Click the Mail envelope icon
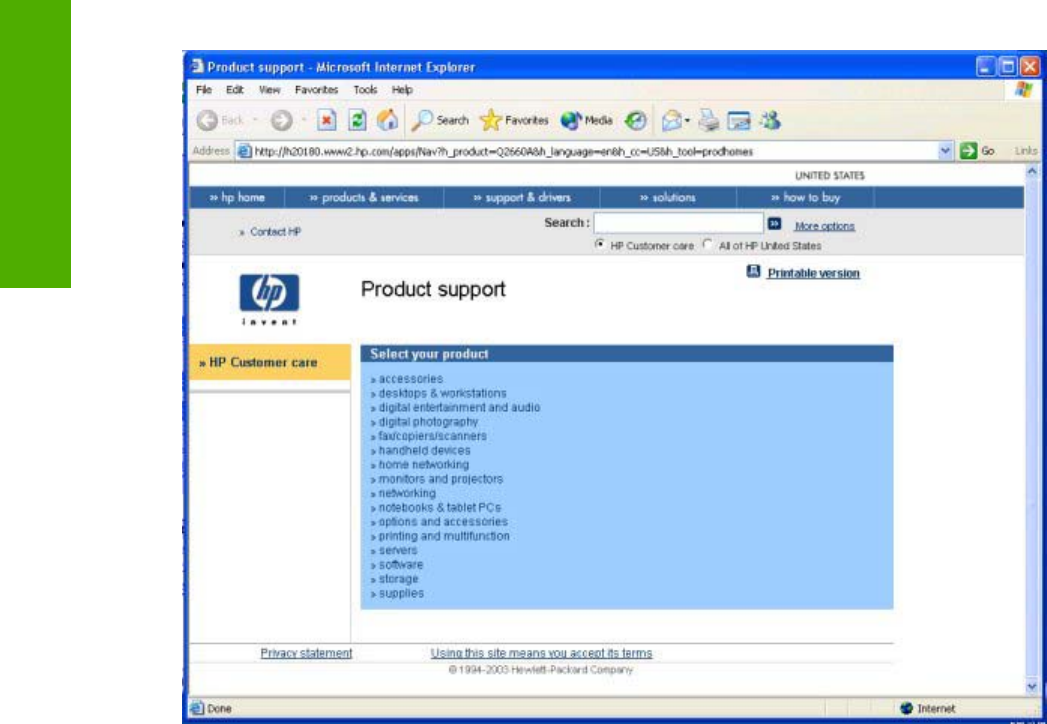The image size is (1047, 724). [x=672, y=121]
